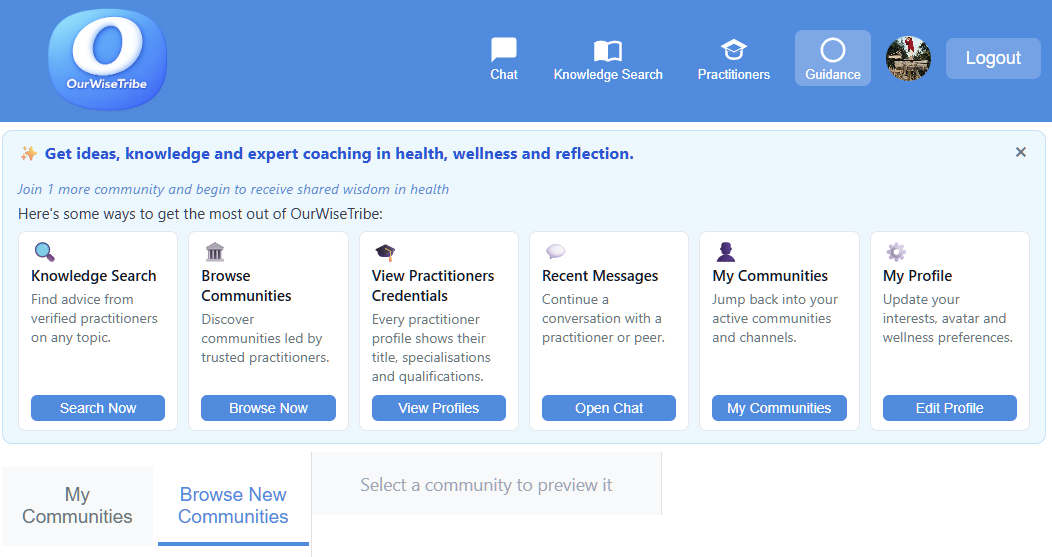Click the Logout button
This screenshot has height=557, width=1052.
(x=993, y=58)
